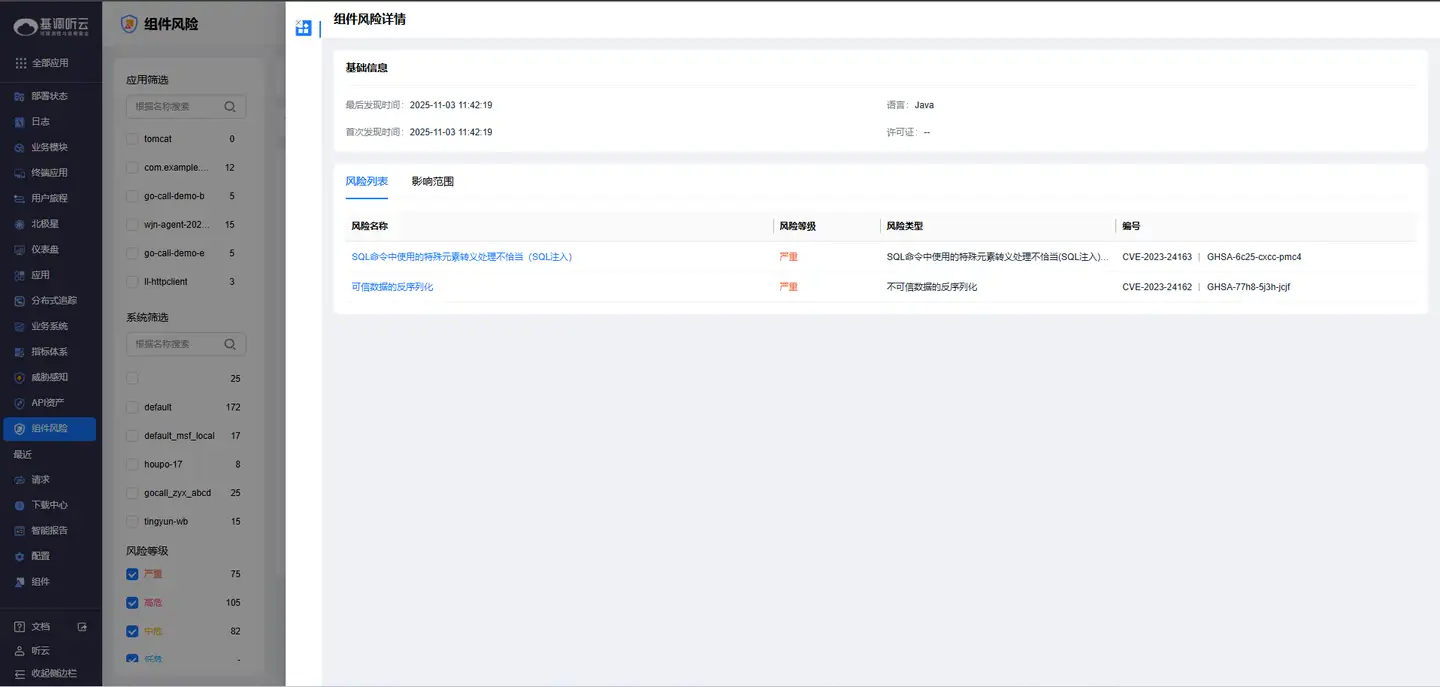Collapse the sidebar using 收起侧边栏

coord(44,672)
